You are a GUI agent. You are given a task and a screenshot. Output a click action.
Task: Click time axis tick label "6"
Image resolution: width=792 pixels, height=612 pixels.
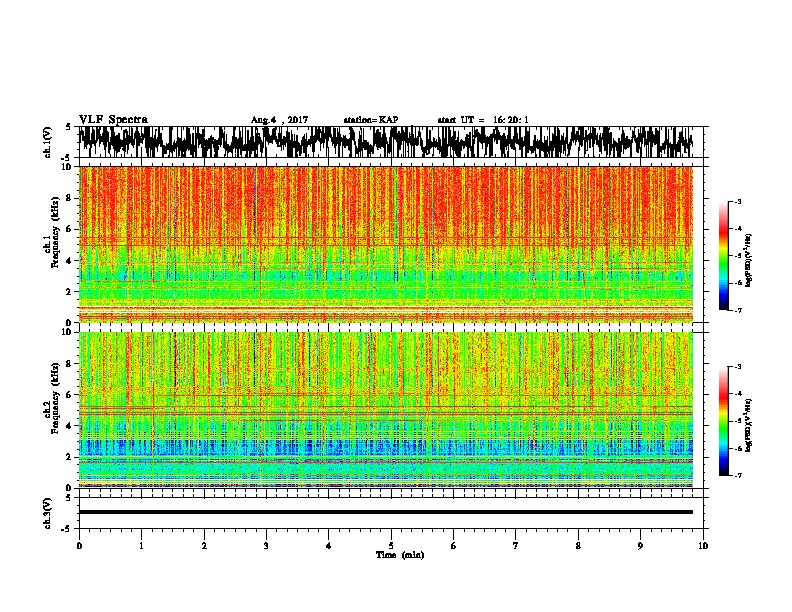coord(454,546)
